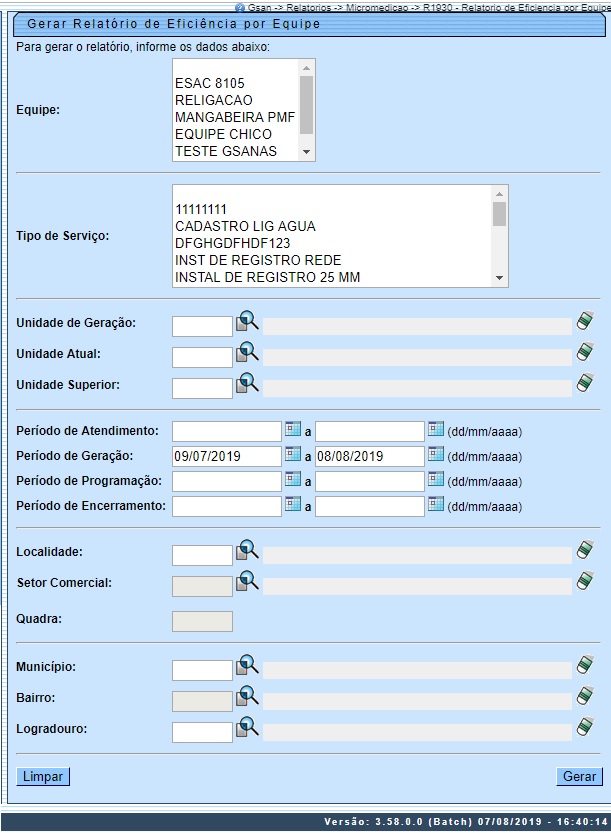This screenshot has width=611, height=833.
Task: Clear Município field with eraser icon
Action: click(585, 666)
